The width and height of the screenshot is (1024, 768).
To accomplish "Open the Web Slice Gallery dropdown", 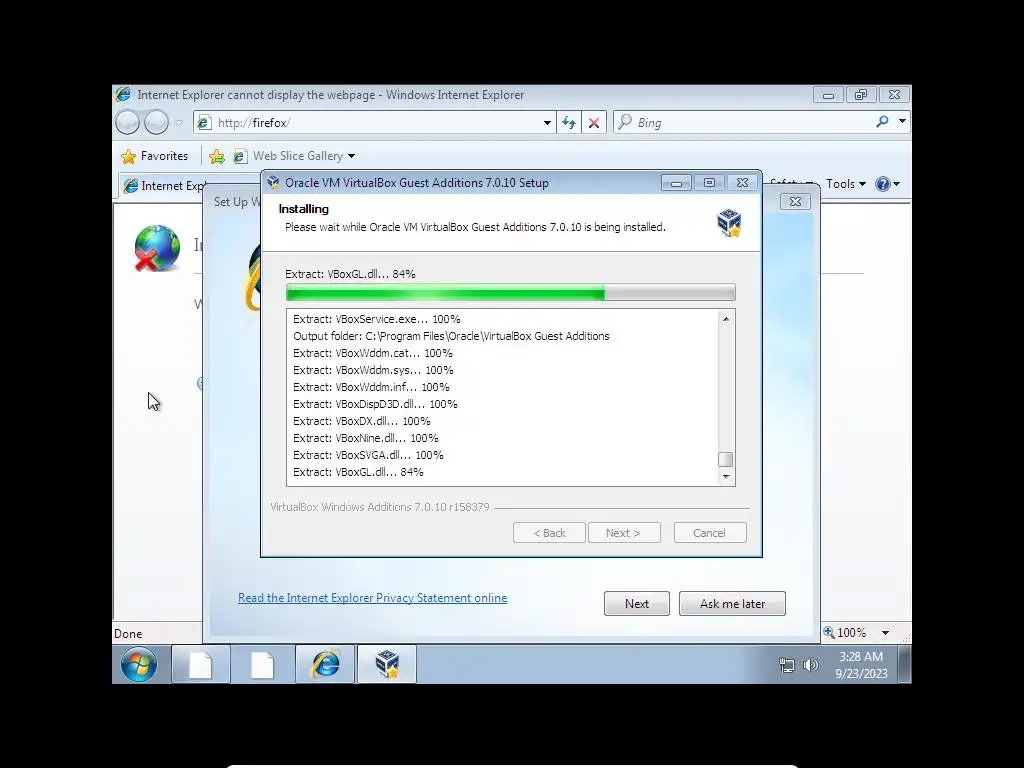I will pyautogui.click(x=351, y=156).
